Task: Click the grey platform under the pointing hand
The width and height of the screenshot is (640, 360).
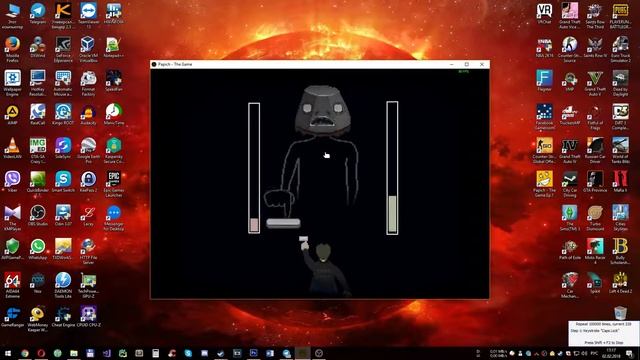Action: point(283,223)
